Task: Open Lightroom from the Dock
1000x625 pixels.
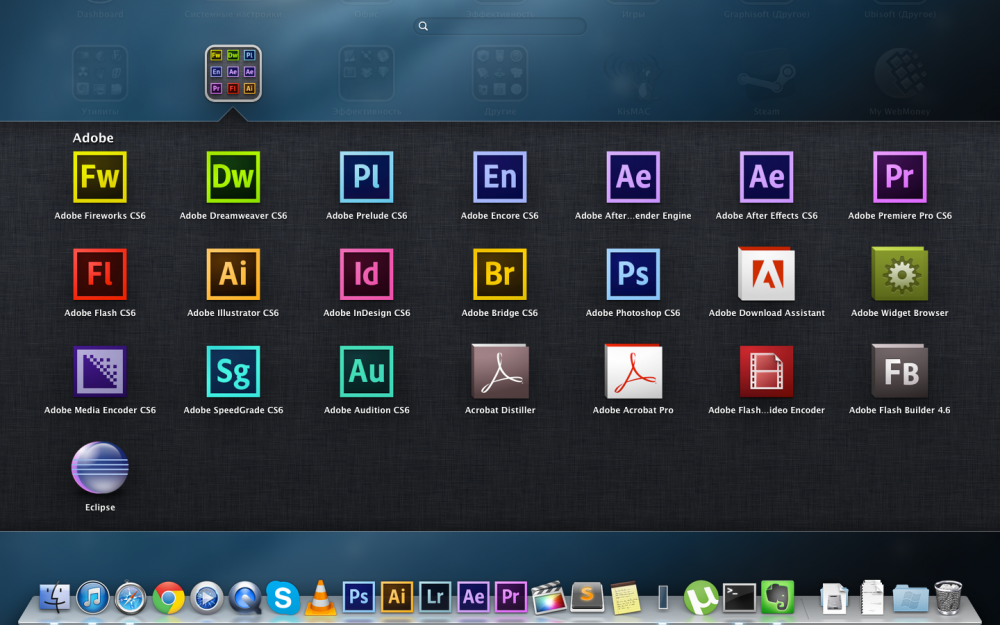Action: click(x=435, y=597)
